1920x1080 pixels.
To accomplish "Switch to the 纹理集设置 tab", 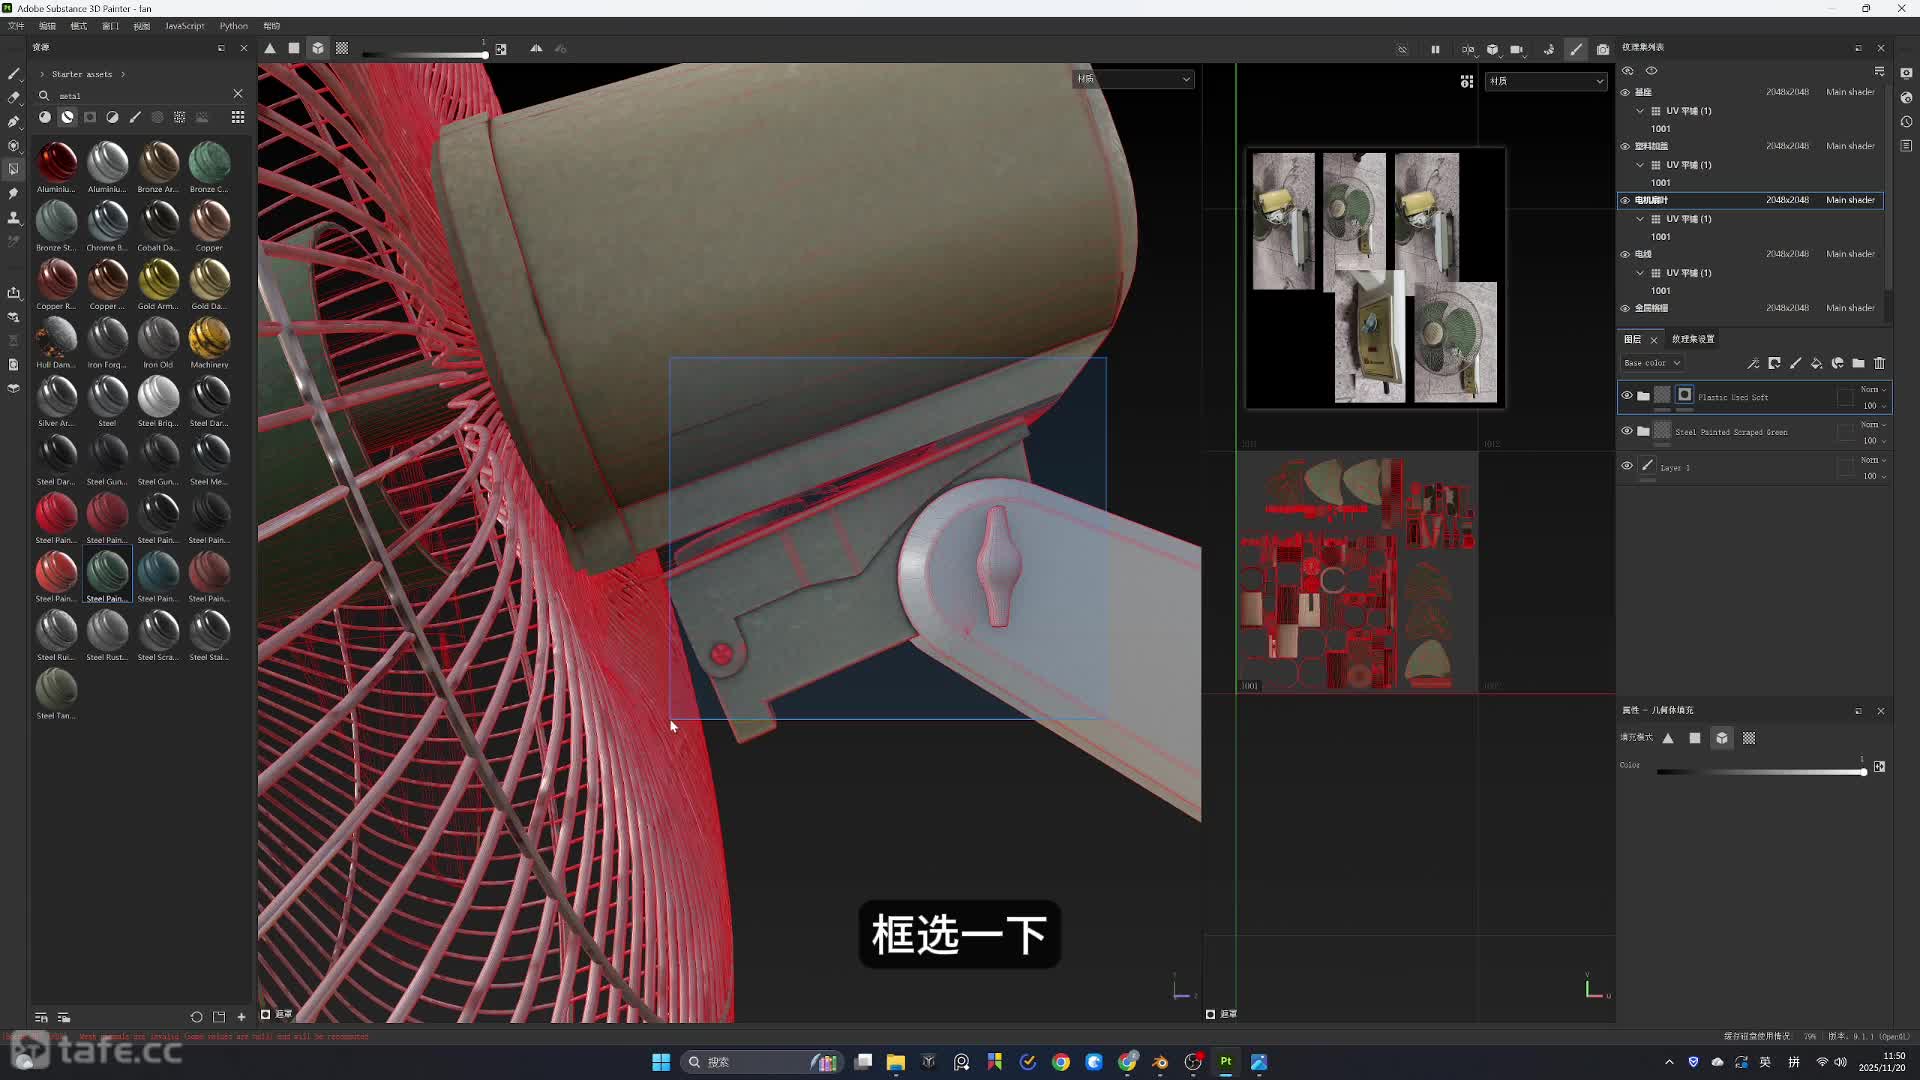I will [1692, 339].
